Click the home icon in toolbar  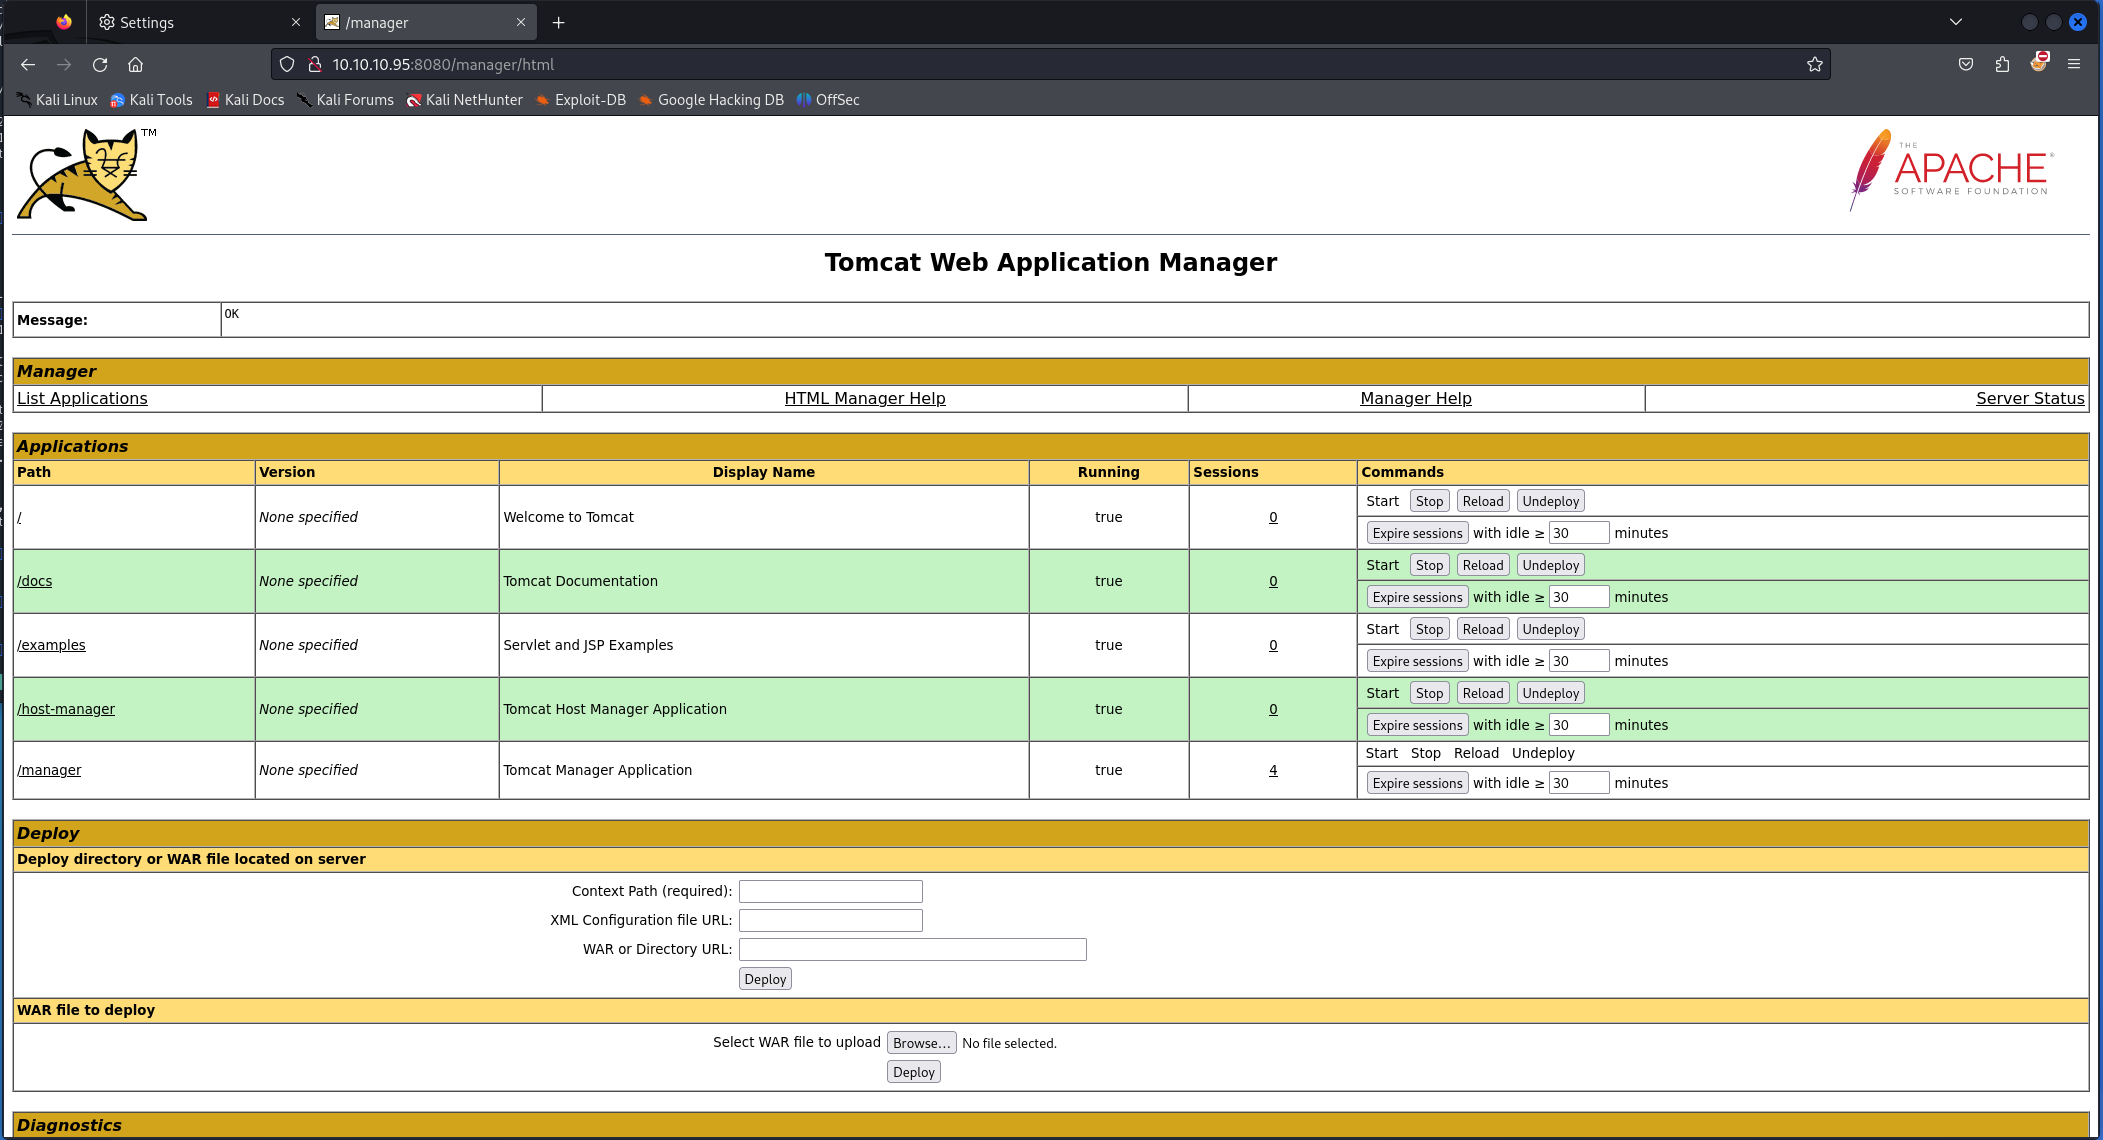136,65
